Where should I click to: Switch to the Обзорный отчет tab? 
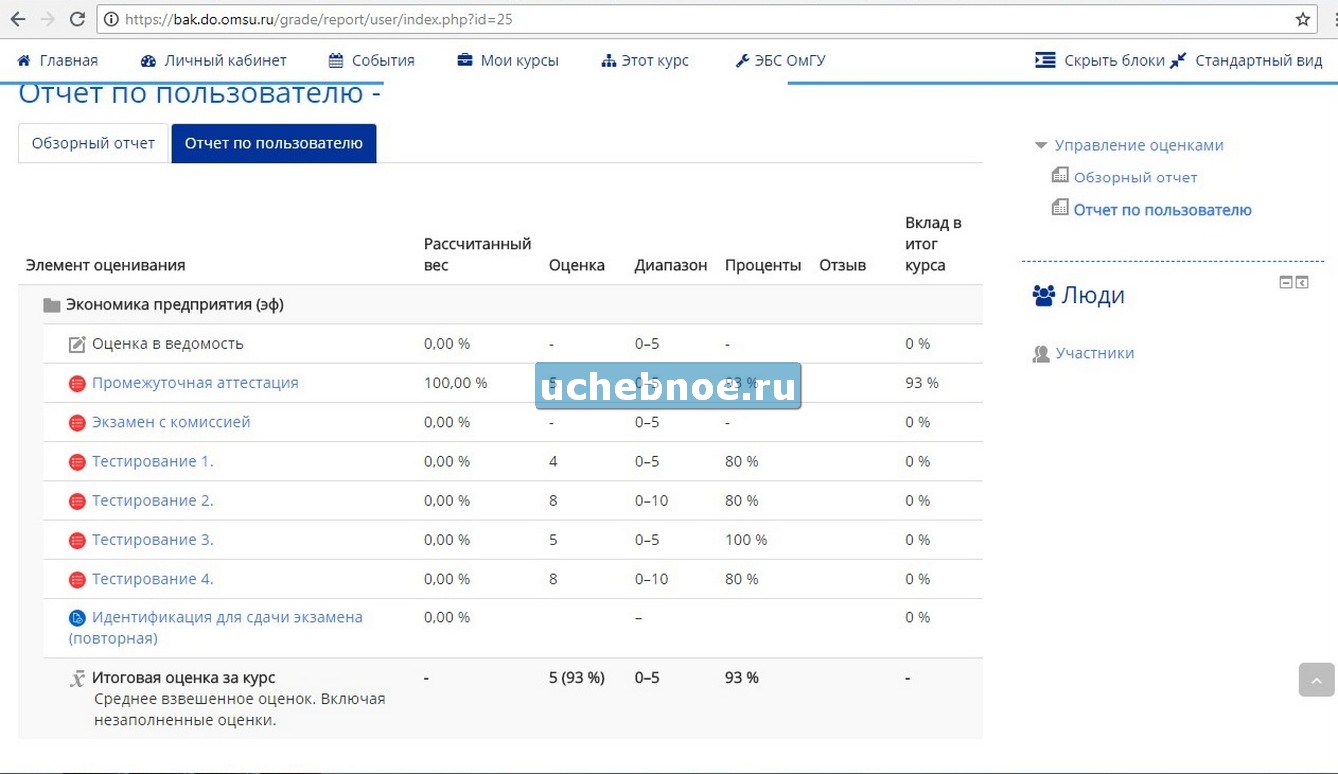(x=93, y=143)
